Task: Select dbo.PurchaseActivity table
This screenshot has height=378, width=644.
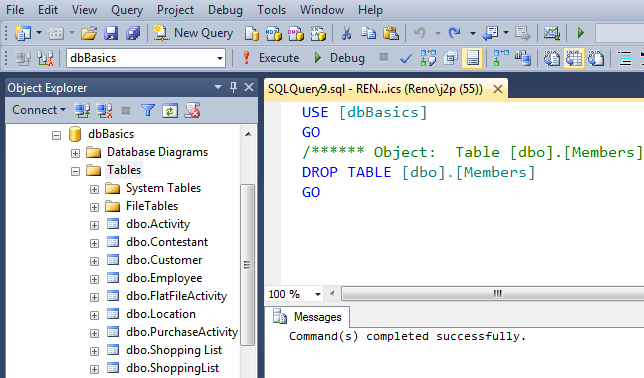Action: (182, 332)
